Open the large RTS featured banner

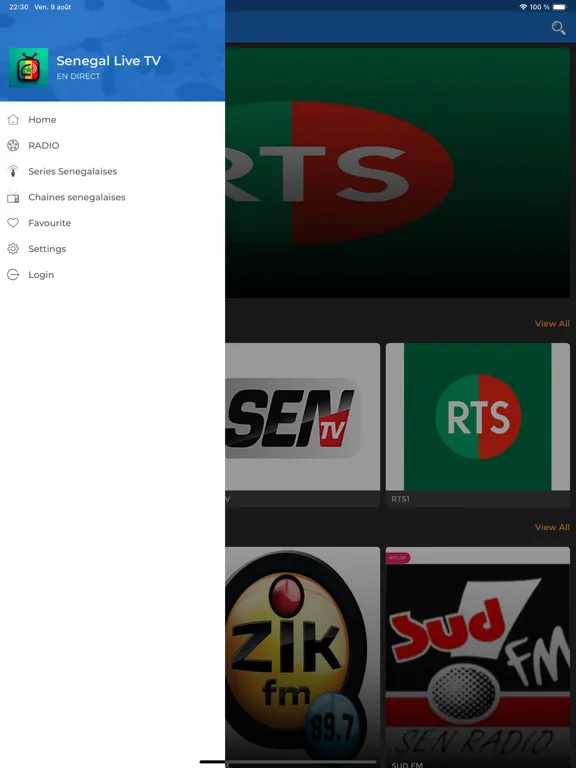398,172
